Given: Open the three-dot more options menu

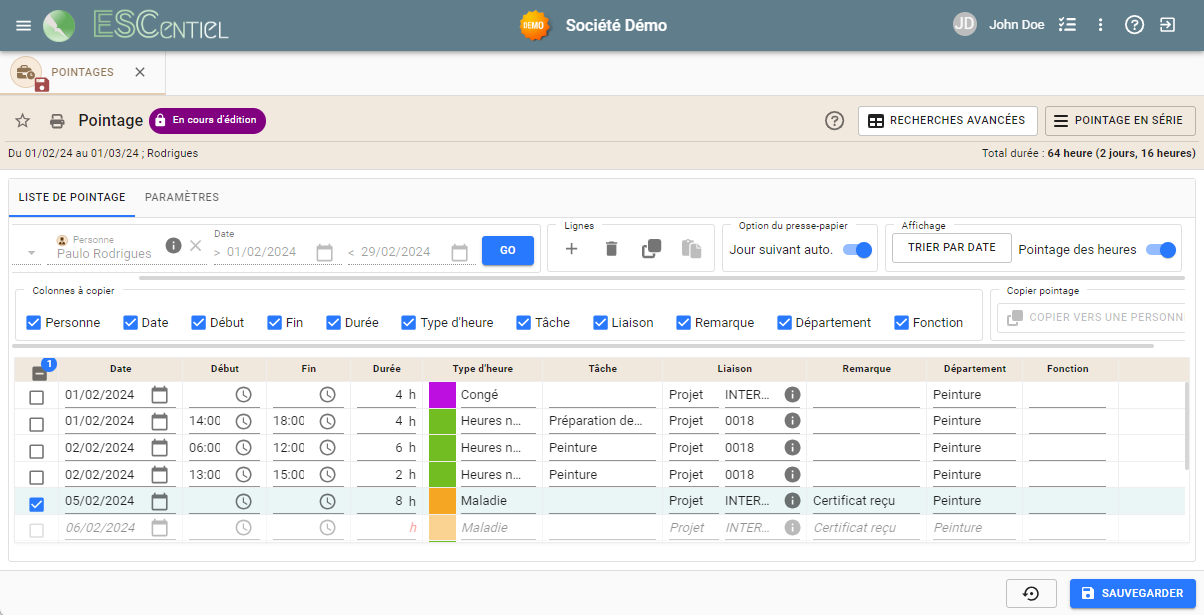Looking at the screenshot, I should [x=1100, y=25].
